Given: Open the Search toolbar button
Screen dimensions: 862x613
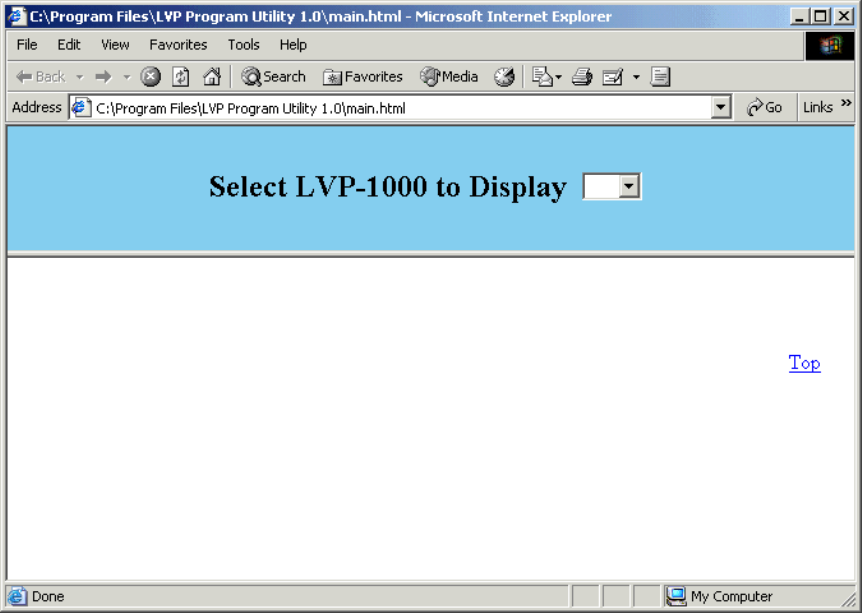Looking at the screenshot, I should point(273,77).
